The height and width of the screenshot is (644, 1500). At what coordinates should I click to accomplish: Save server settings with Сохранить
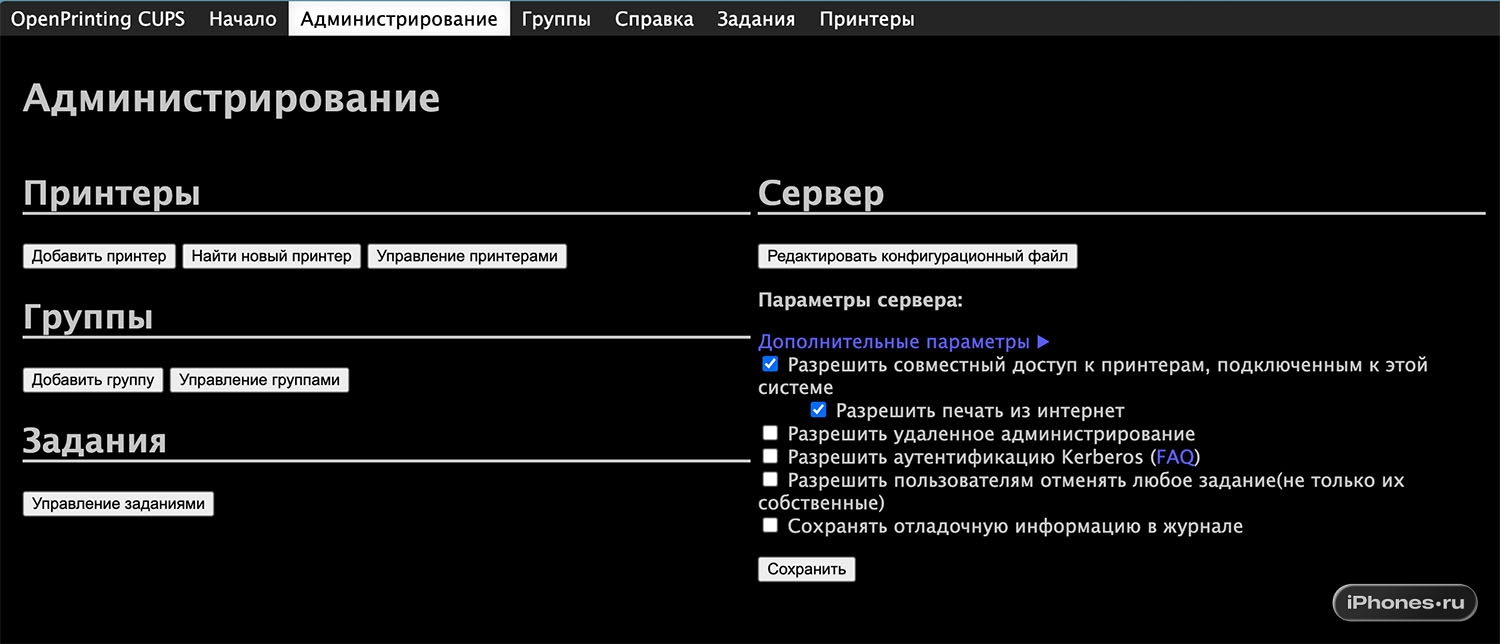click(807, 569)
